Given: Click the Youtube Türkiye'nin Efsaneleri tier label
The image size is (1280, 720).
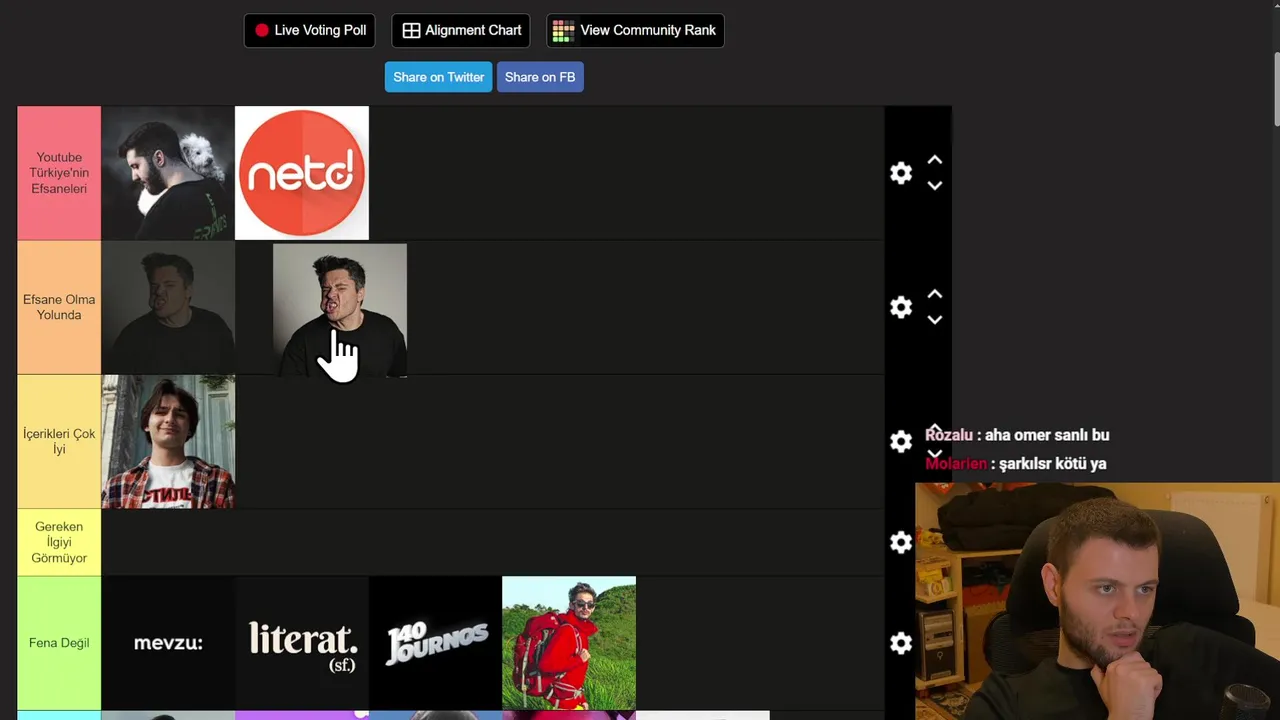Looking at the screenshot, I should click(59, 173).
